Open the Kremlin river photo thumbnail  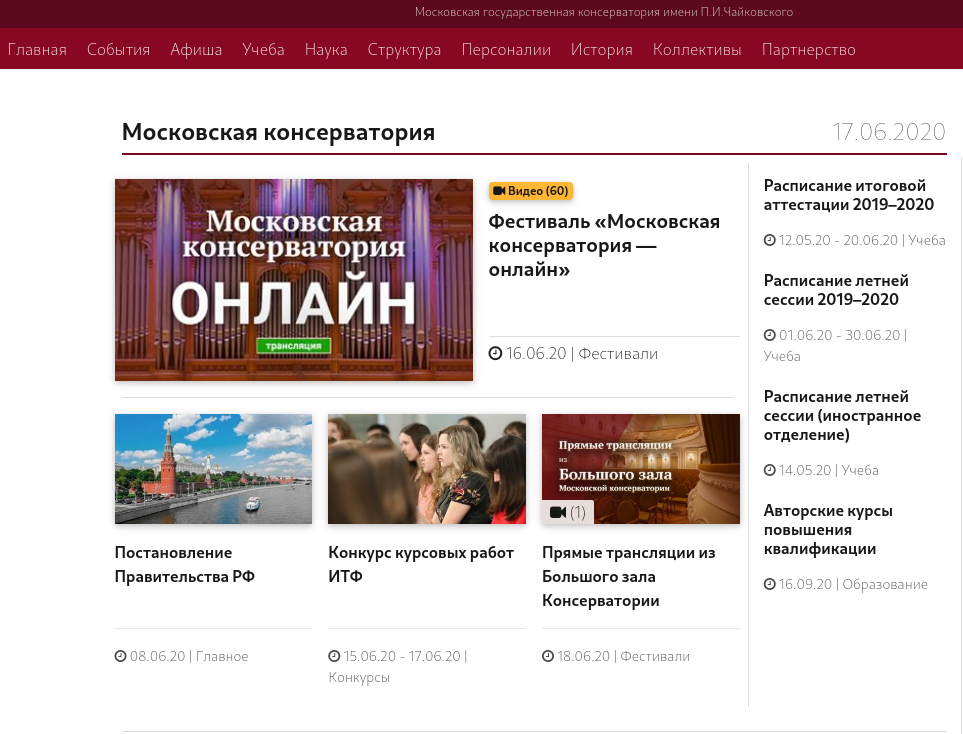click(213, 469)
